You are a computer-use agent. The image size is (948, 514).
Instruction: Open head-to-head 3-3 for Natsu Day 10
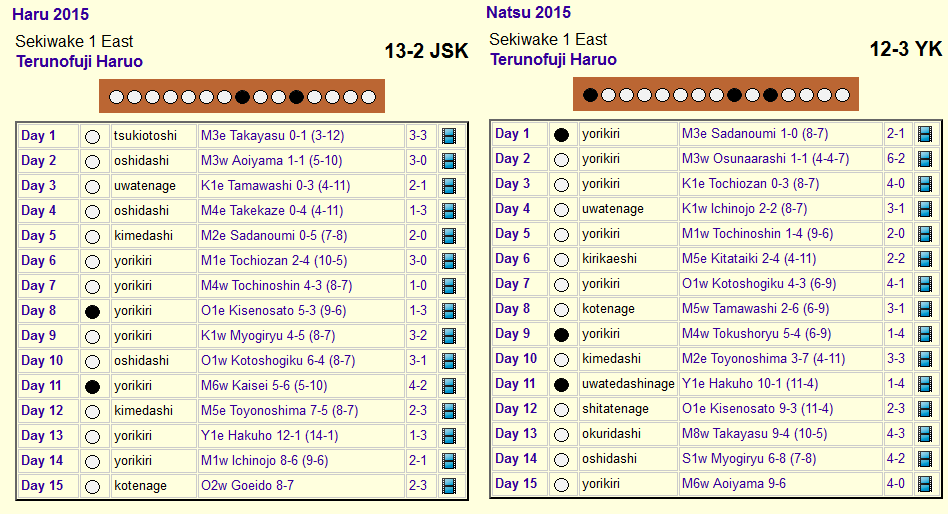(x=895, y=359)
